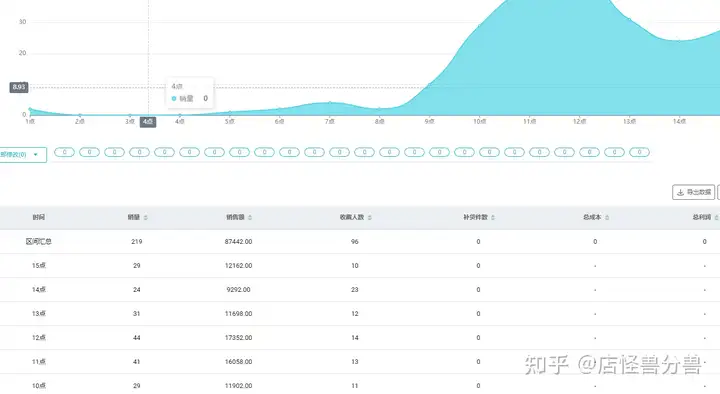Select the 14点 row label
720x394 pixels.
pyautogui.click(x=39, y=290)
